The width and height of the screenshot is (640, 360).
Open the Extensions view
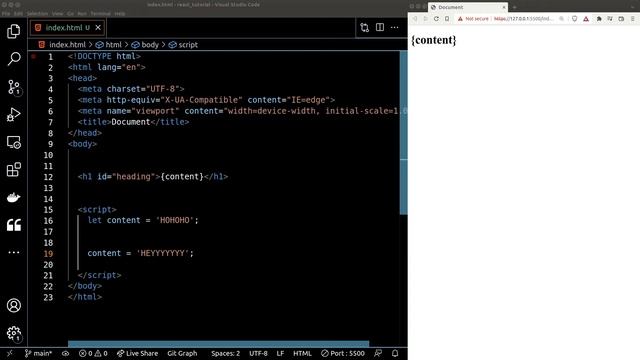[13, 170]
